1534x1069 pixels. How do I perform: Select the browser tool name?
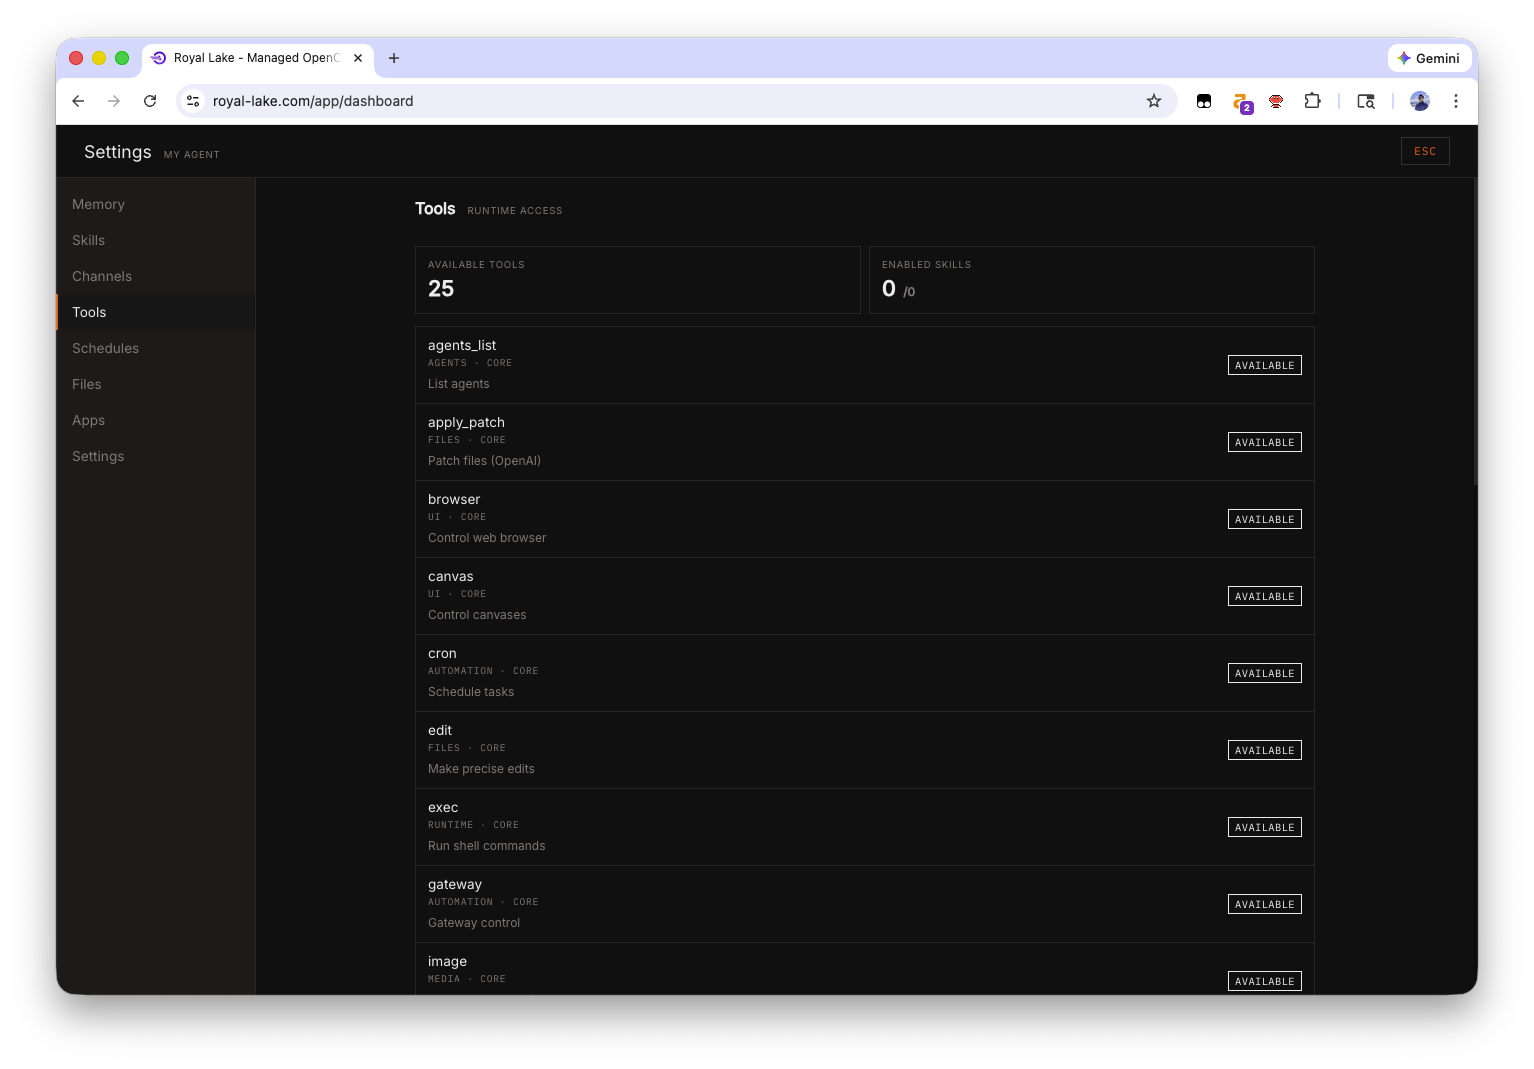(454, 499)
